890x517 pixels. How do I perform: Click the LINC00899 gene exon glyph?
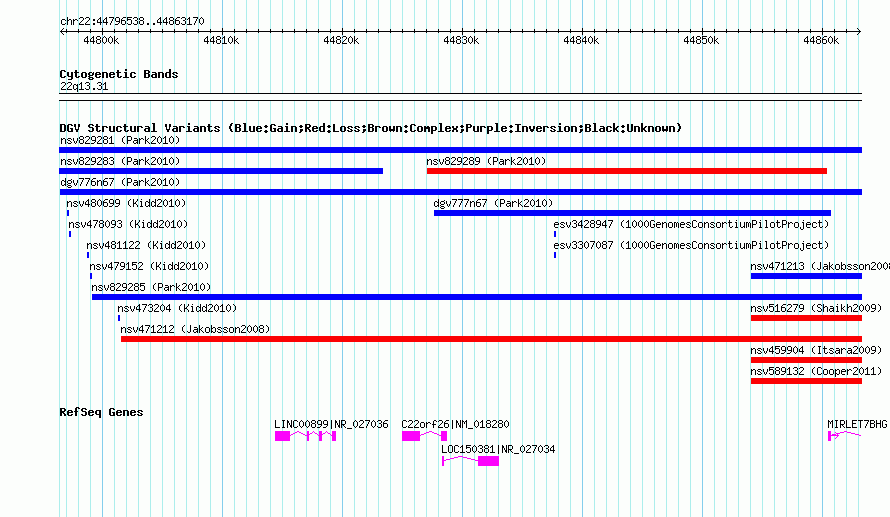(305, 436)
